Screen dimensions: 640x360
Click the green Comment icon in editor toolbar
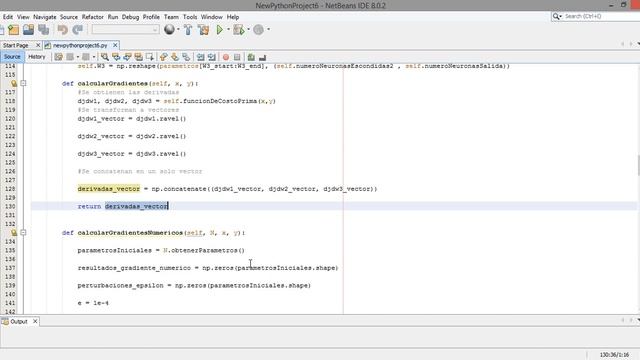click(x=251, y=57)
